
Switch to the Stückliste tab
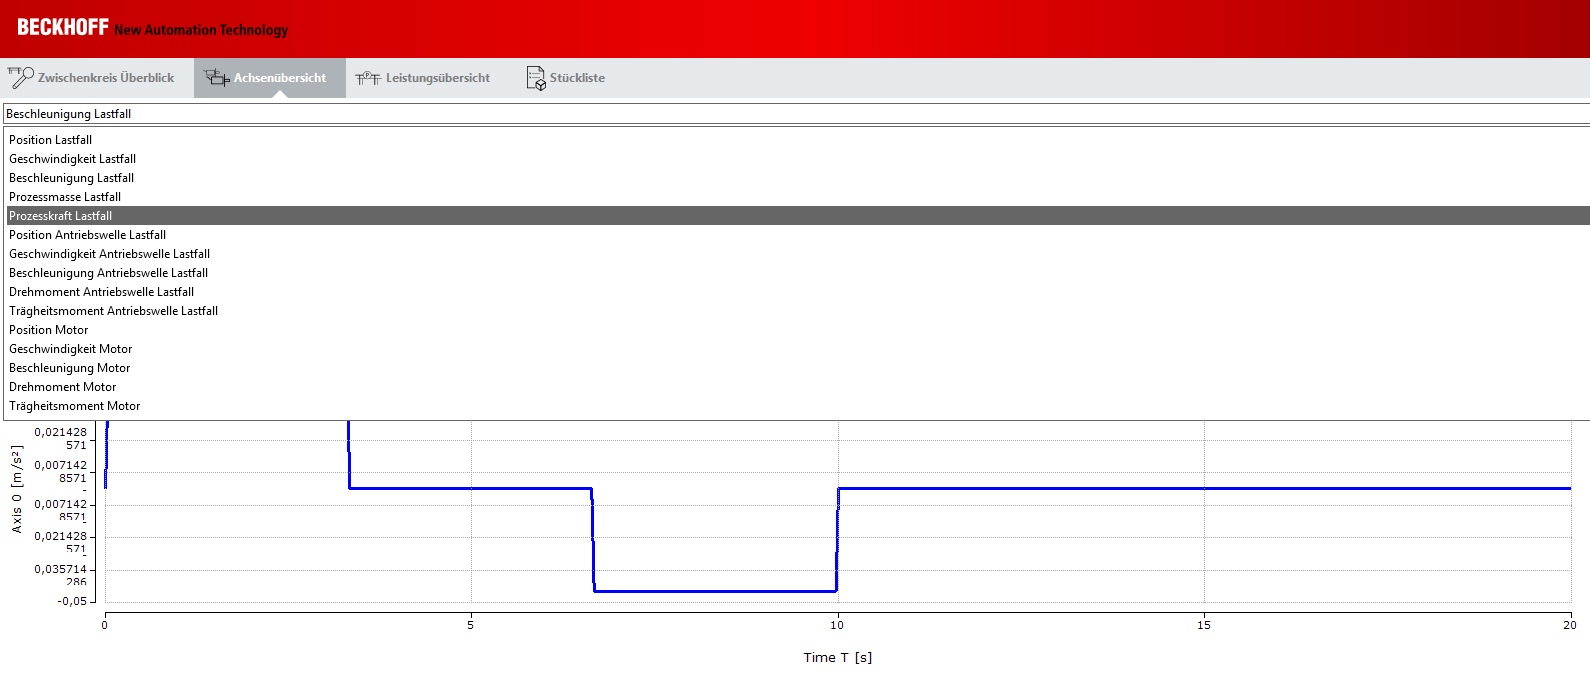click(566, 77)
